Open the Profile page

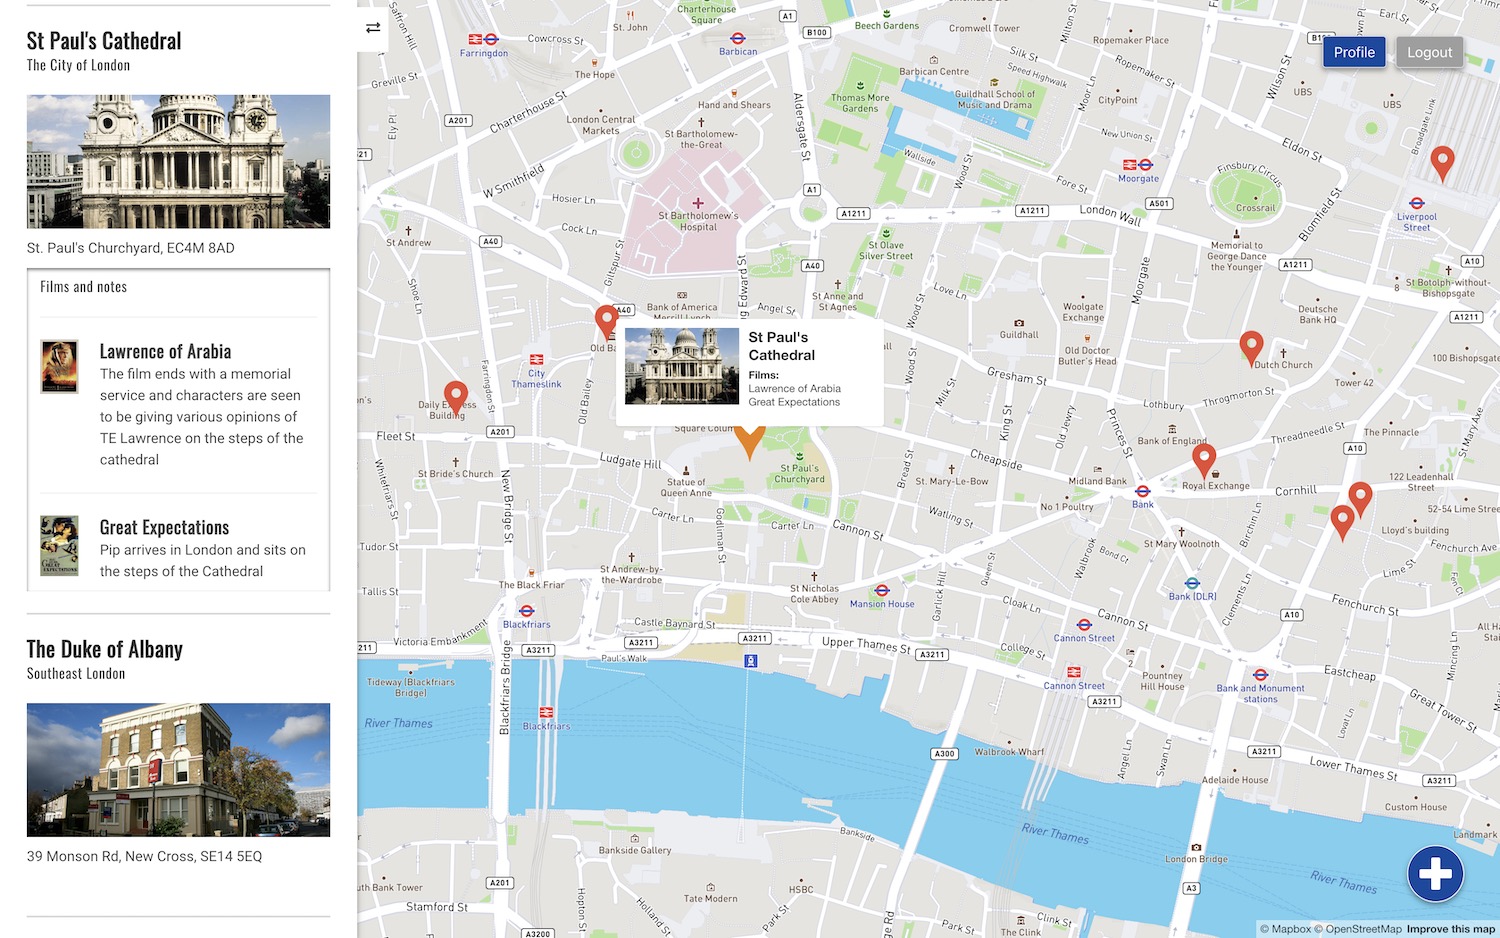coord(1354,53)
